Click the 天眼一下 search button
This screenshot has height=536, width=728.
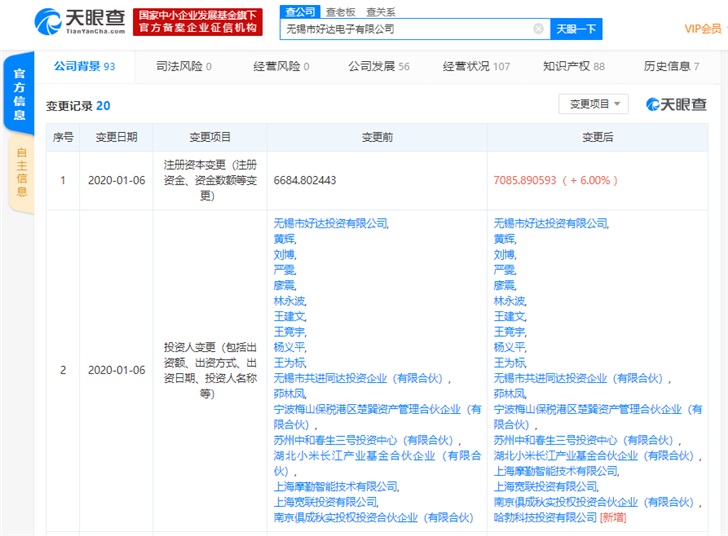coord(576,29)
